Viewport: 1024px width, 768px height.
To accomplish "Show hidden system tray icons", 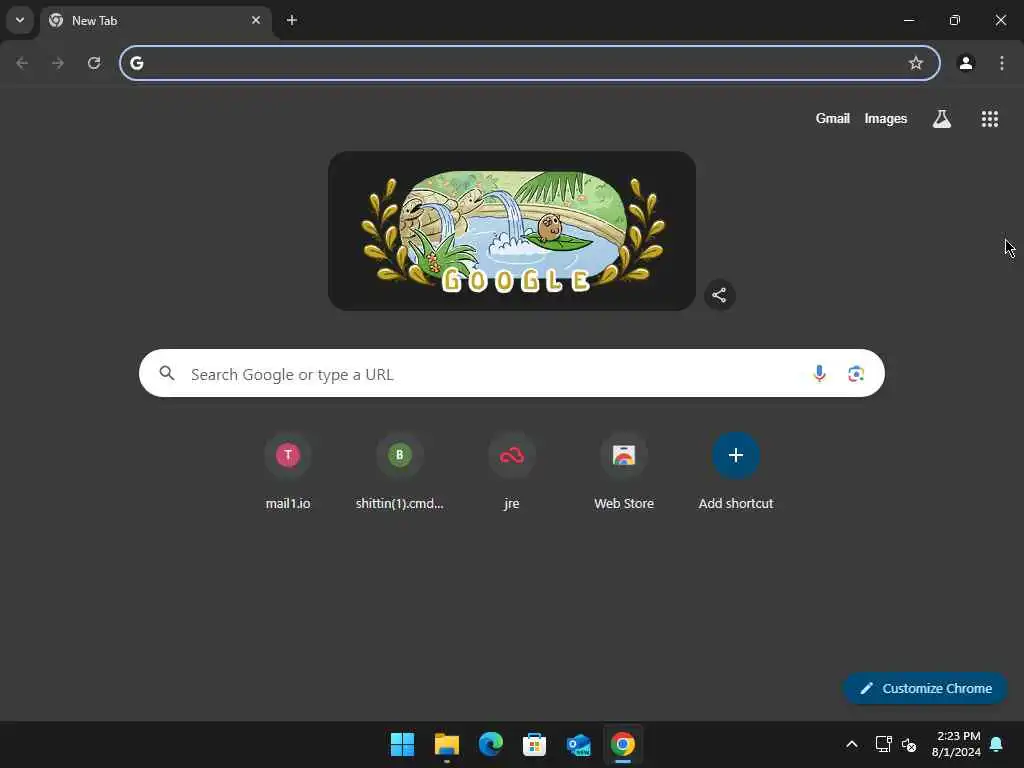I will click(x=852, y=744).
